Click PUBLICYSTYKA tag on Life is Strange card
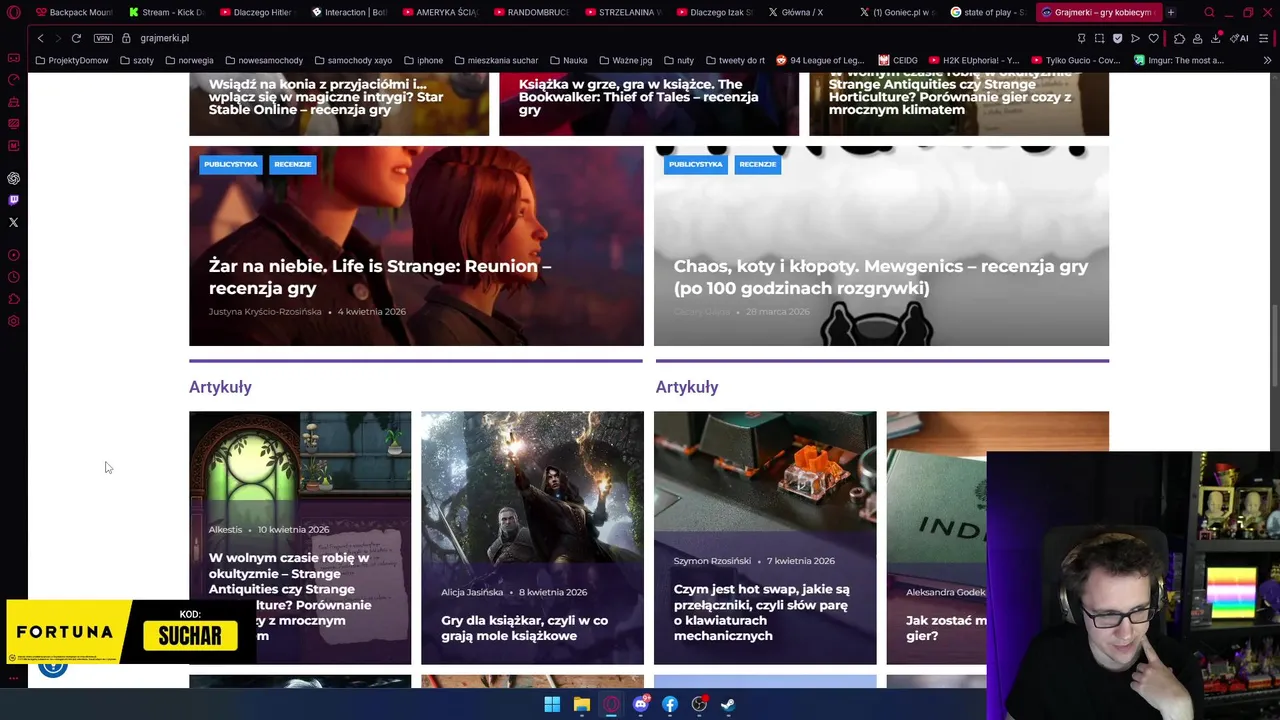 [231, 164]
